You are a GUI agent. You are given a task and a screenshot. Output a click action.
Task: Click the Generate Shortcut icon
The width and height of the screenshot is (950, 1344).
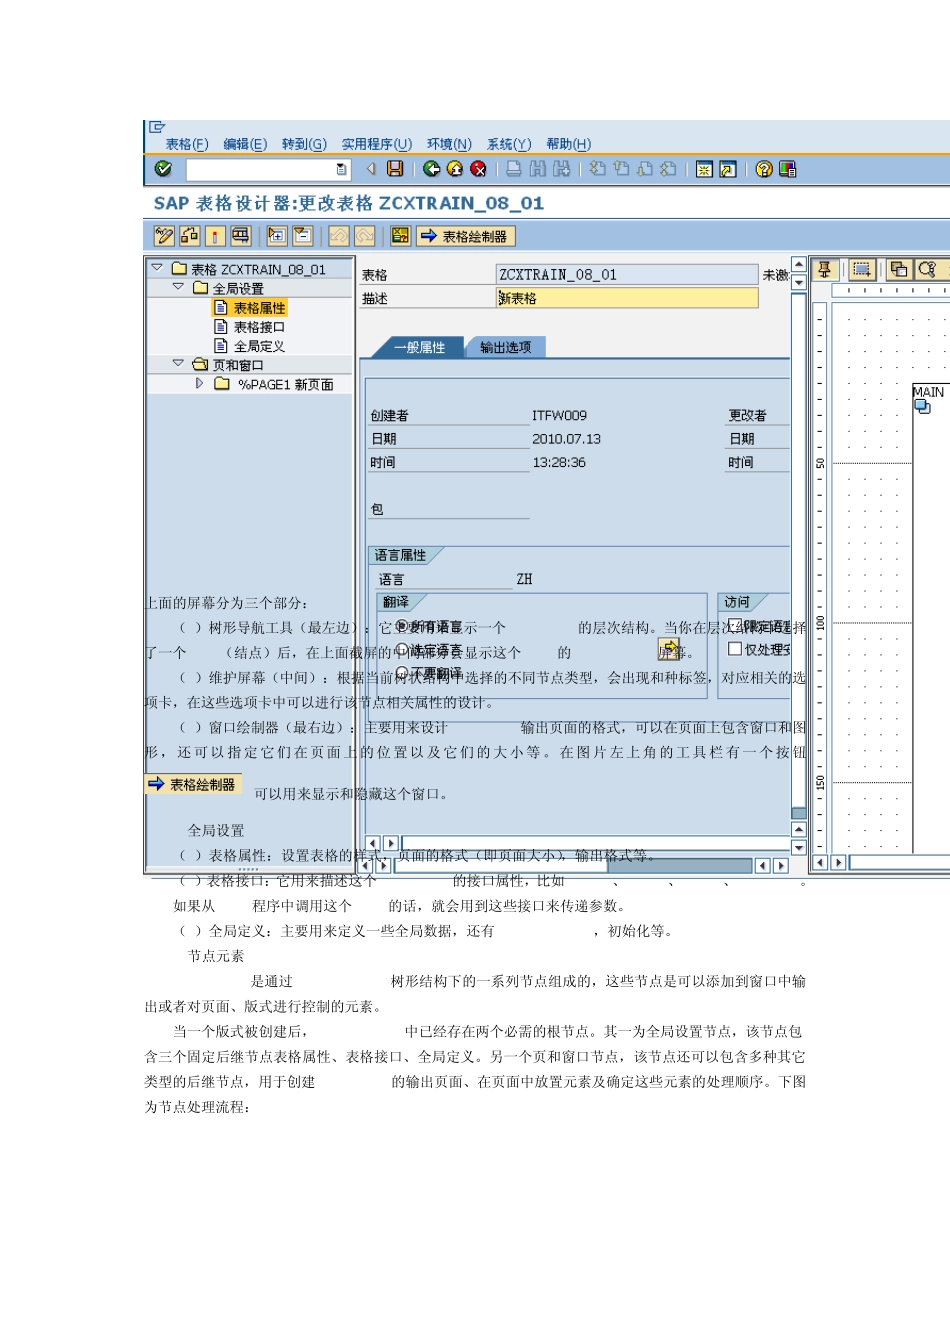click(728, 169)
